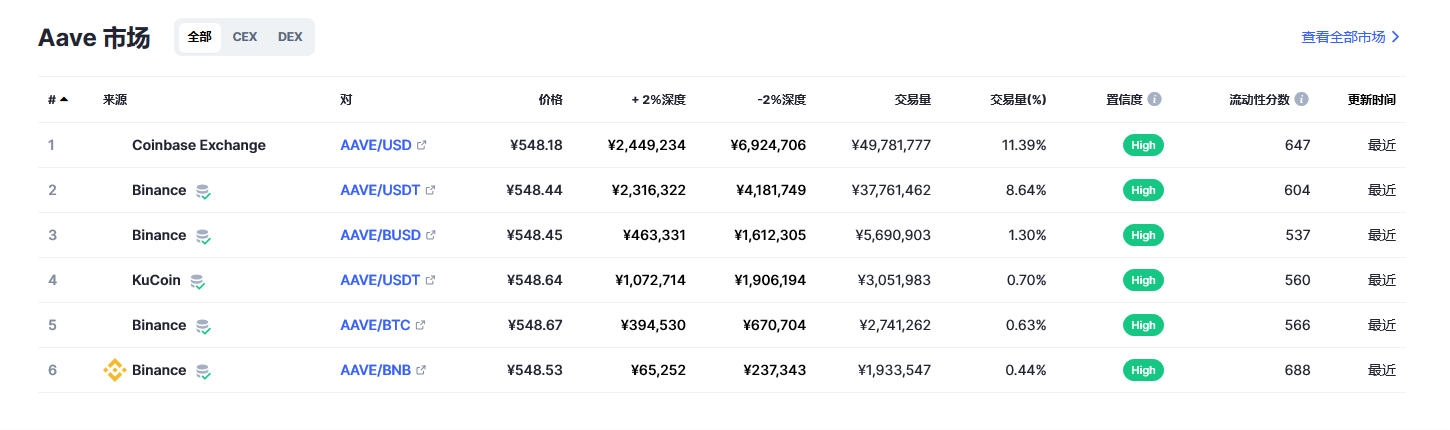Viewport: 1450px width, 430px height.
Task: Click the external link icon beside KuCoin AAVE/USDT
Action: (430, 280)
